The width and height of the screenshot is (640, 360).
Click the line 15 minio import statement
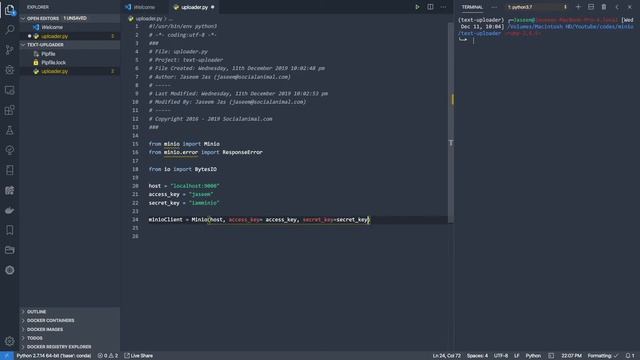(x=184, y=144)
